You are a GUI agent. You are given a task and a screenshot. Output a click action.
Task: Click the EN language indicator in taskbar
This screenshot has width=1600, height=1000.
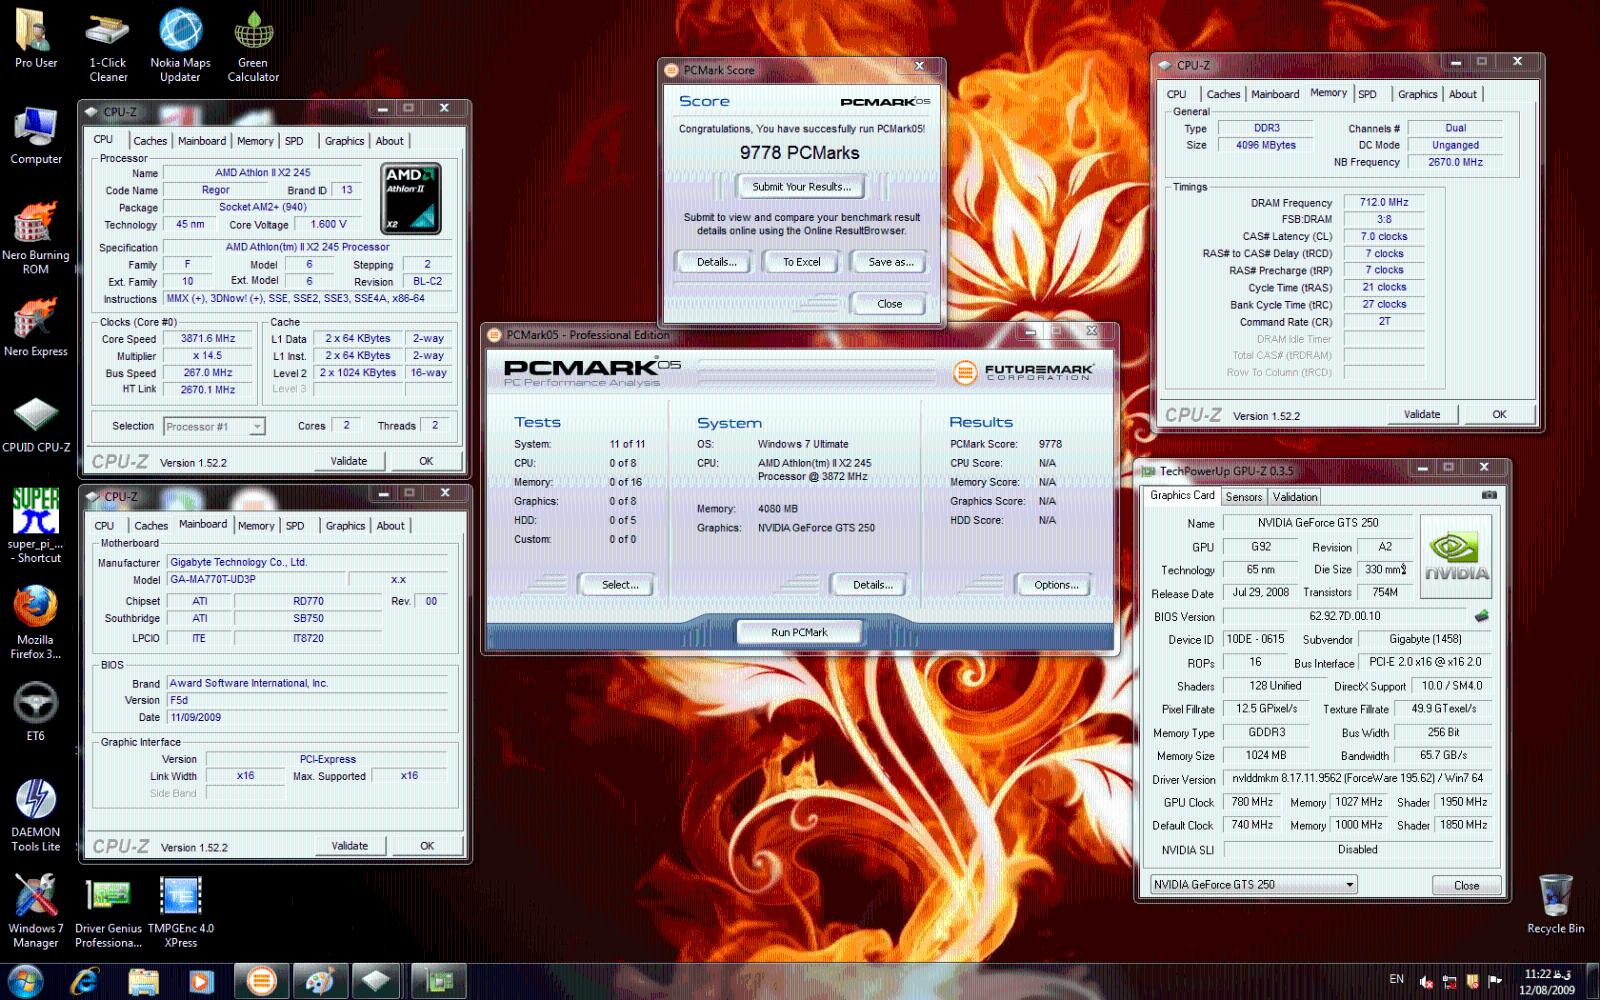[x=1396, y=979]
